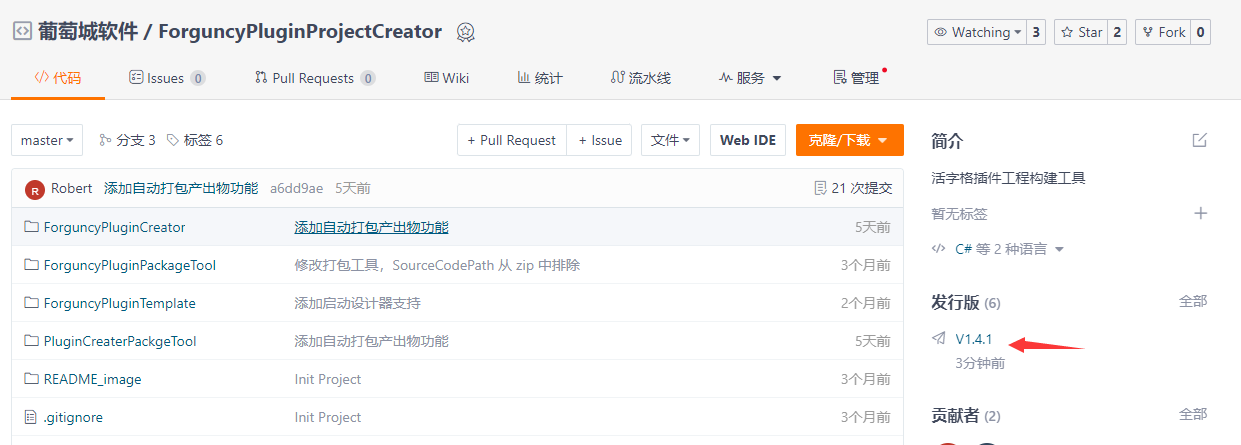Open the Robert author link
This screenshot has width=1241, height=445.
click(x=72, y=188)
